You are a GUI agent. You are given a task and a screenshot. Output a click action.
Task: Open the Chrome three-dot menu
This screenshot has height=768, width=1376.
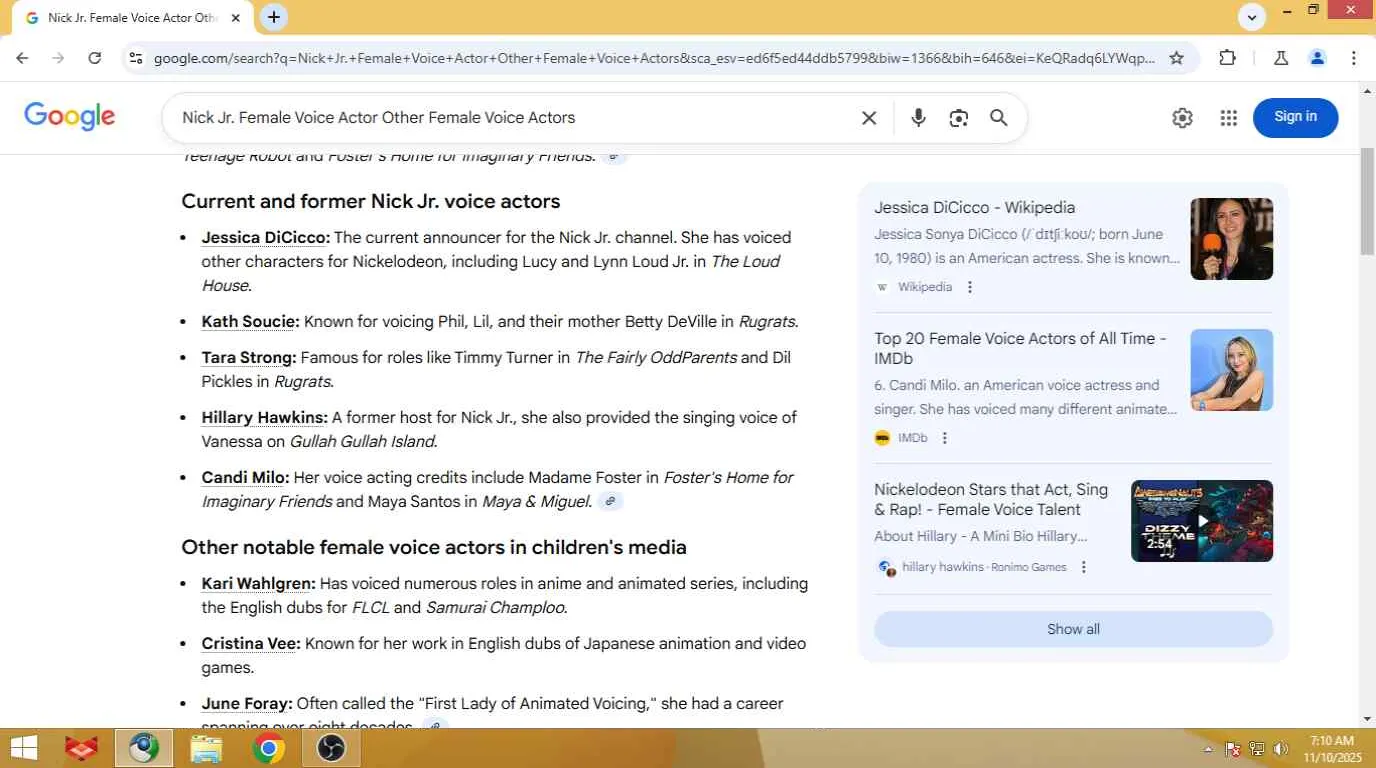1353,58
